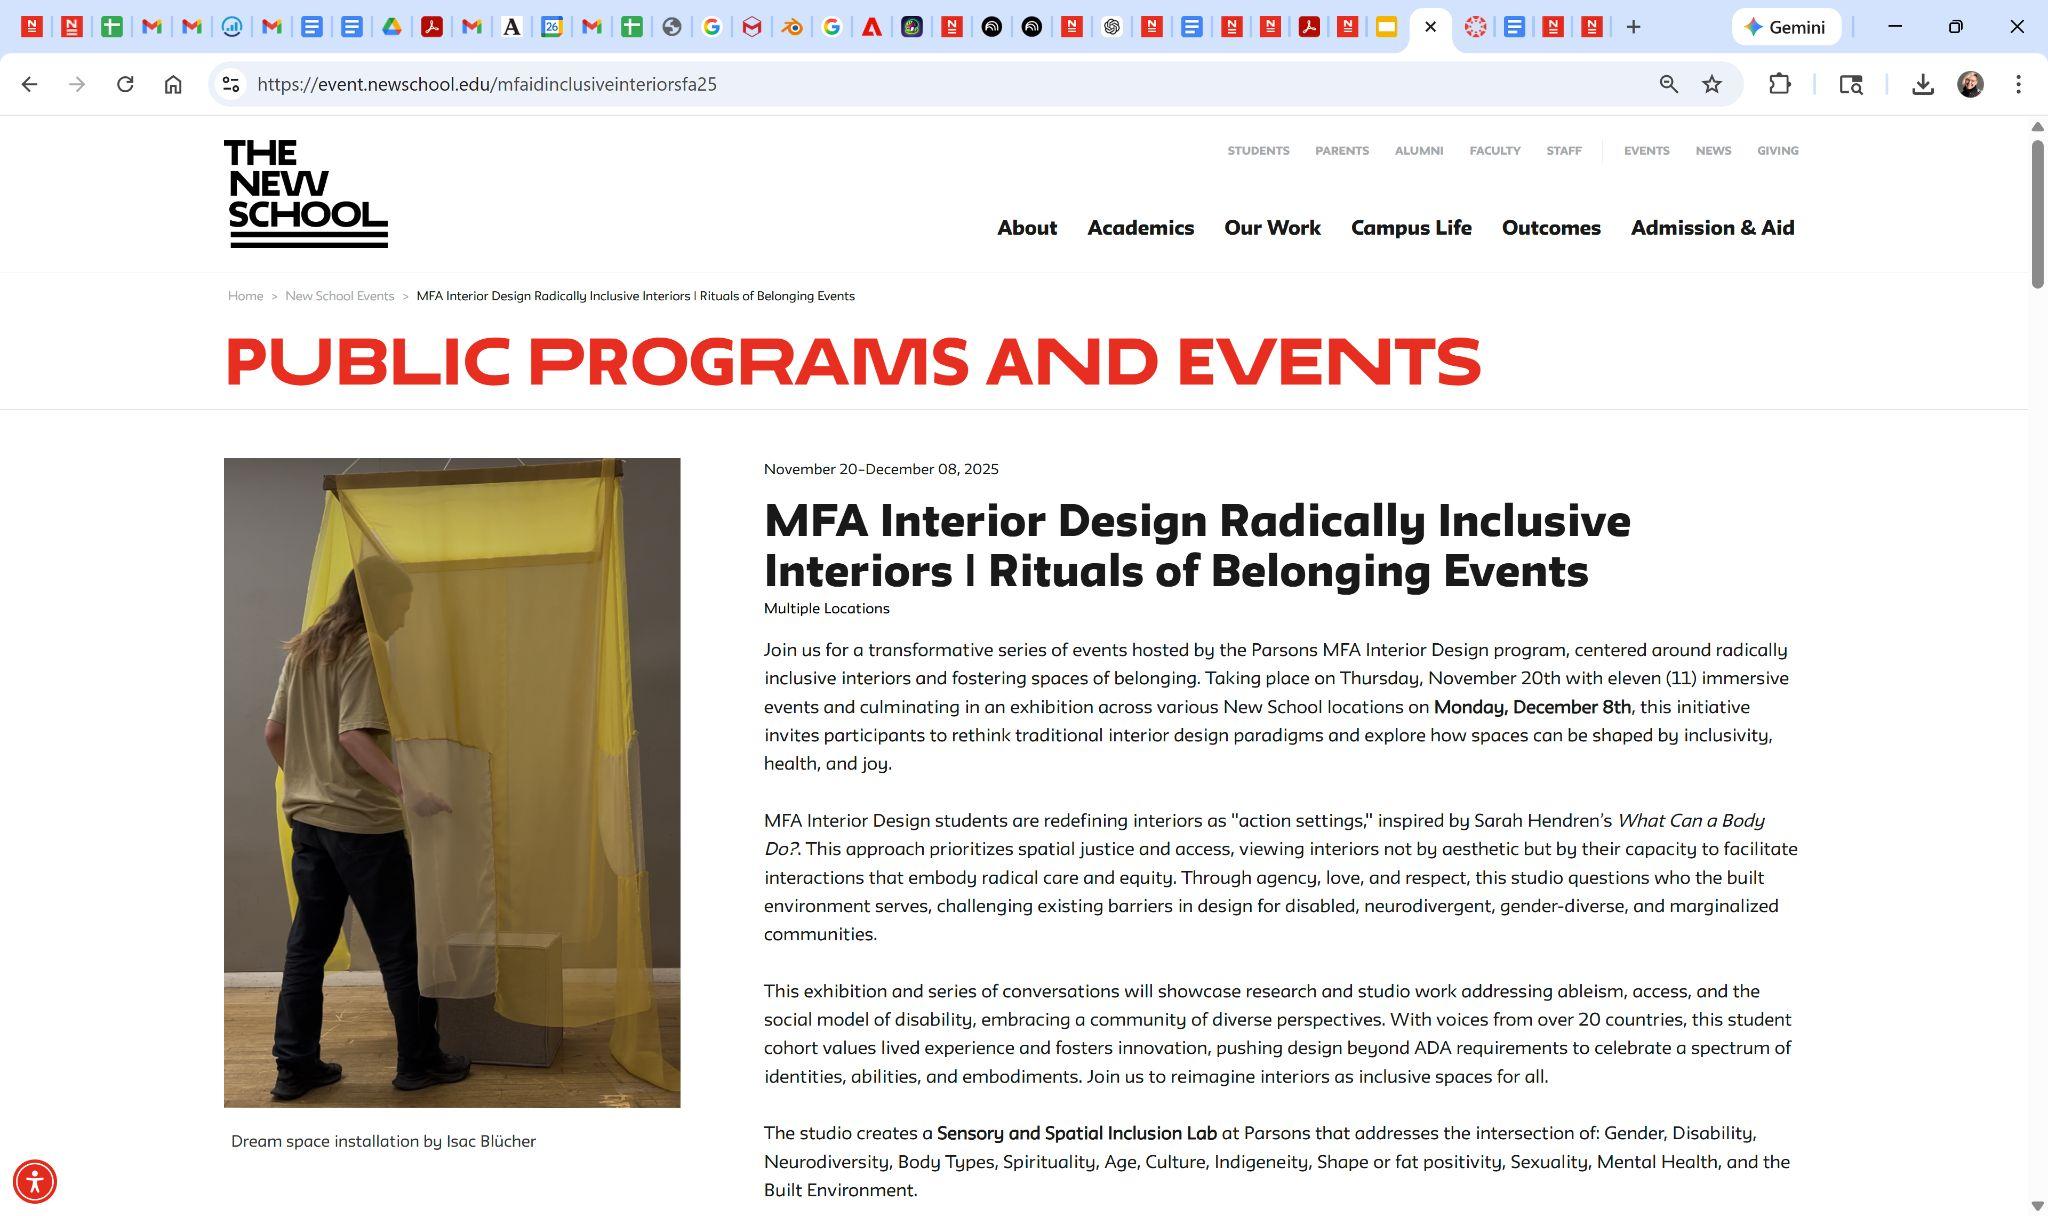Click the Dream space installation photo
The width and height of the screenshot is (2048, 1216).
tap(452, 782)
